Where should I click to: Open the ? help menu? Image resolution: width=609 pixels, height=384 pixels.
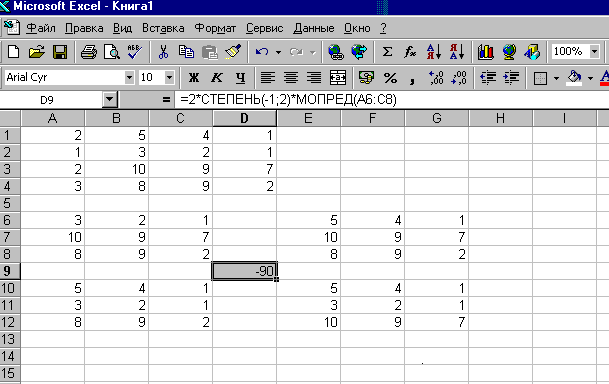(383, 28)
